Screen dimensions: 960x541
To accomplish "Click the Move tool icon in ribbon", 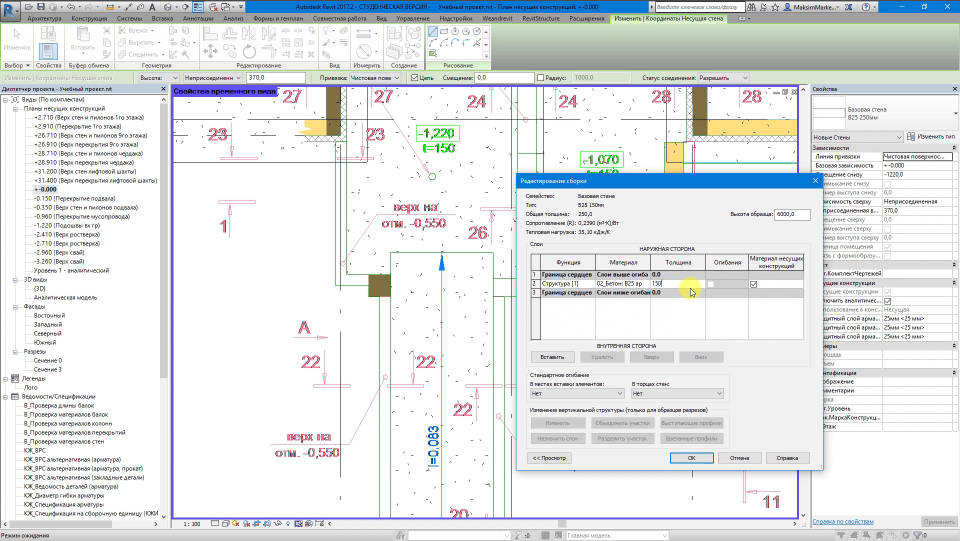I will click(210, 51).
